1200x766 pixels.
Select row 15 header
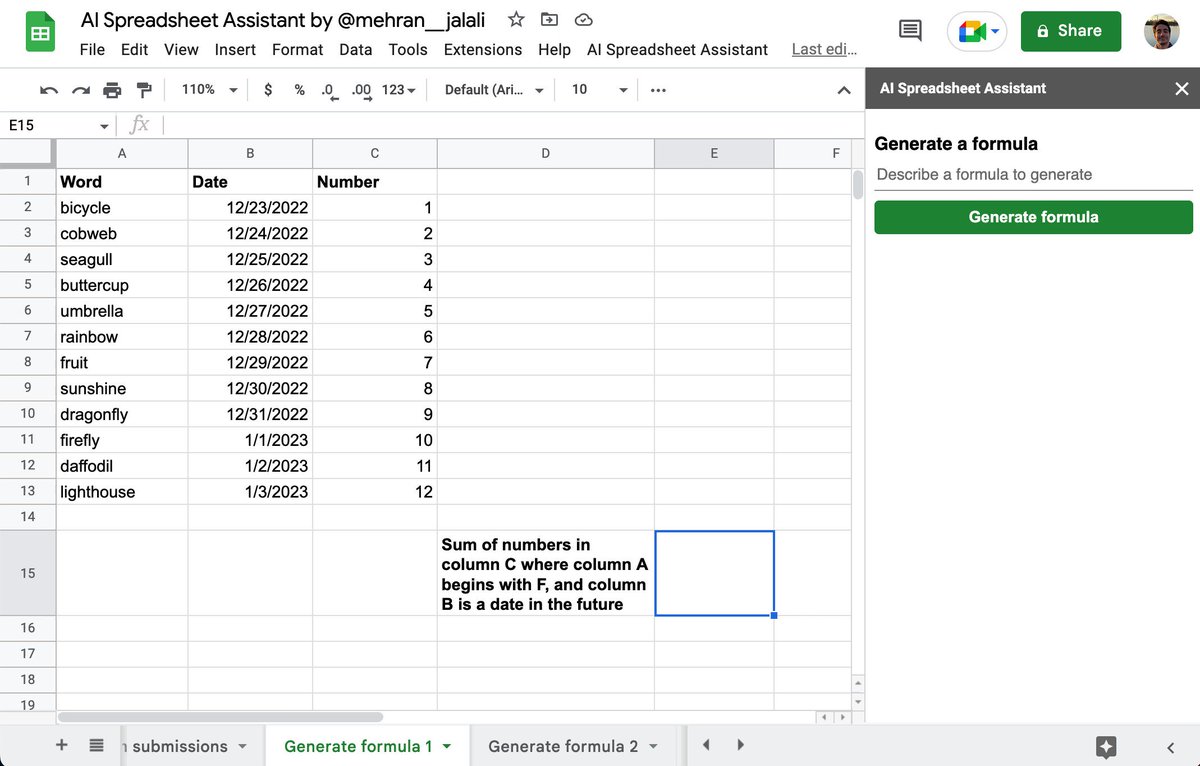pos(28,573)
